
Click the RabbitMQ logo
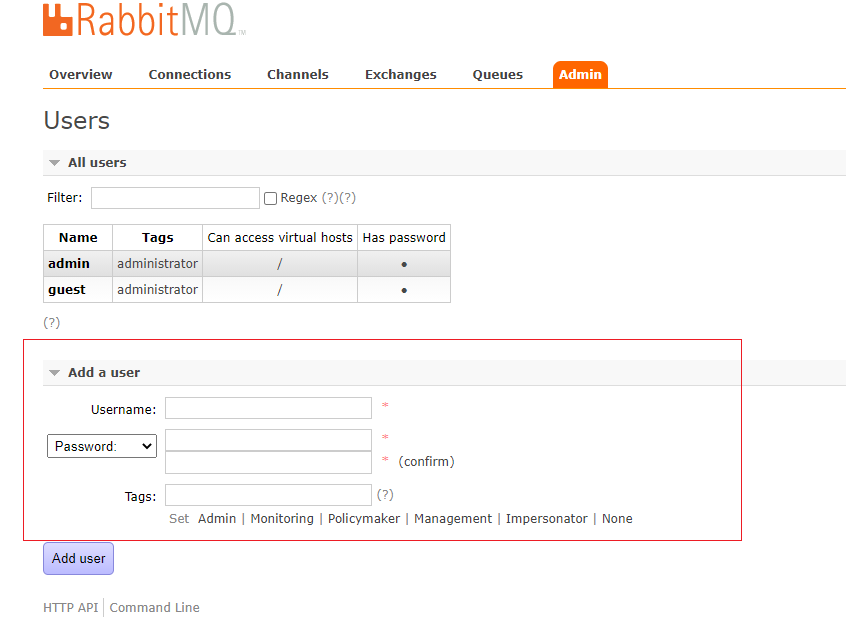[144, 19]
